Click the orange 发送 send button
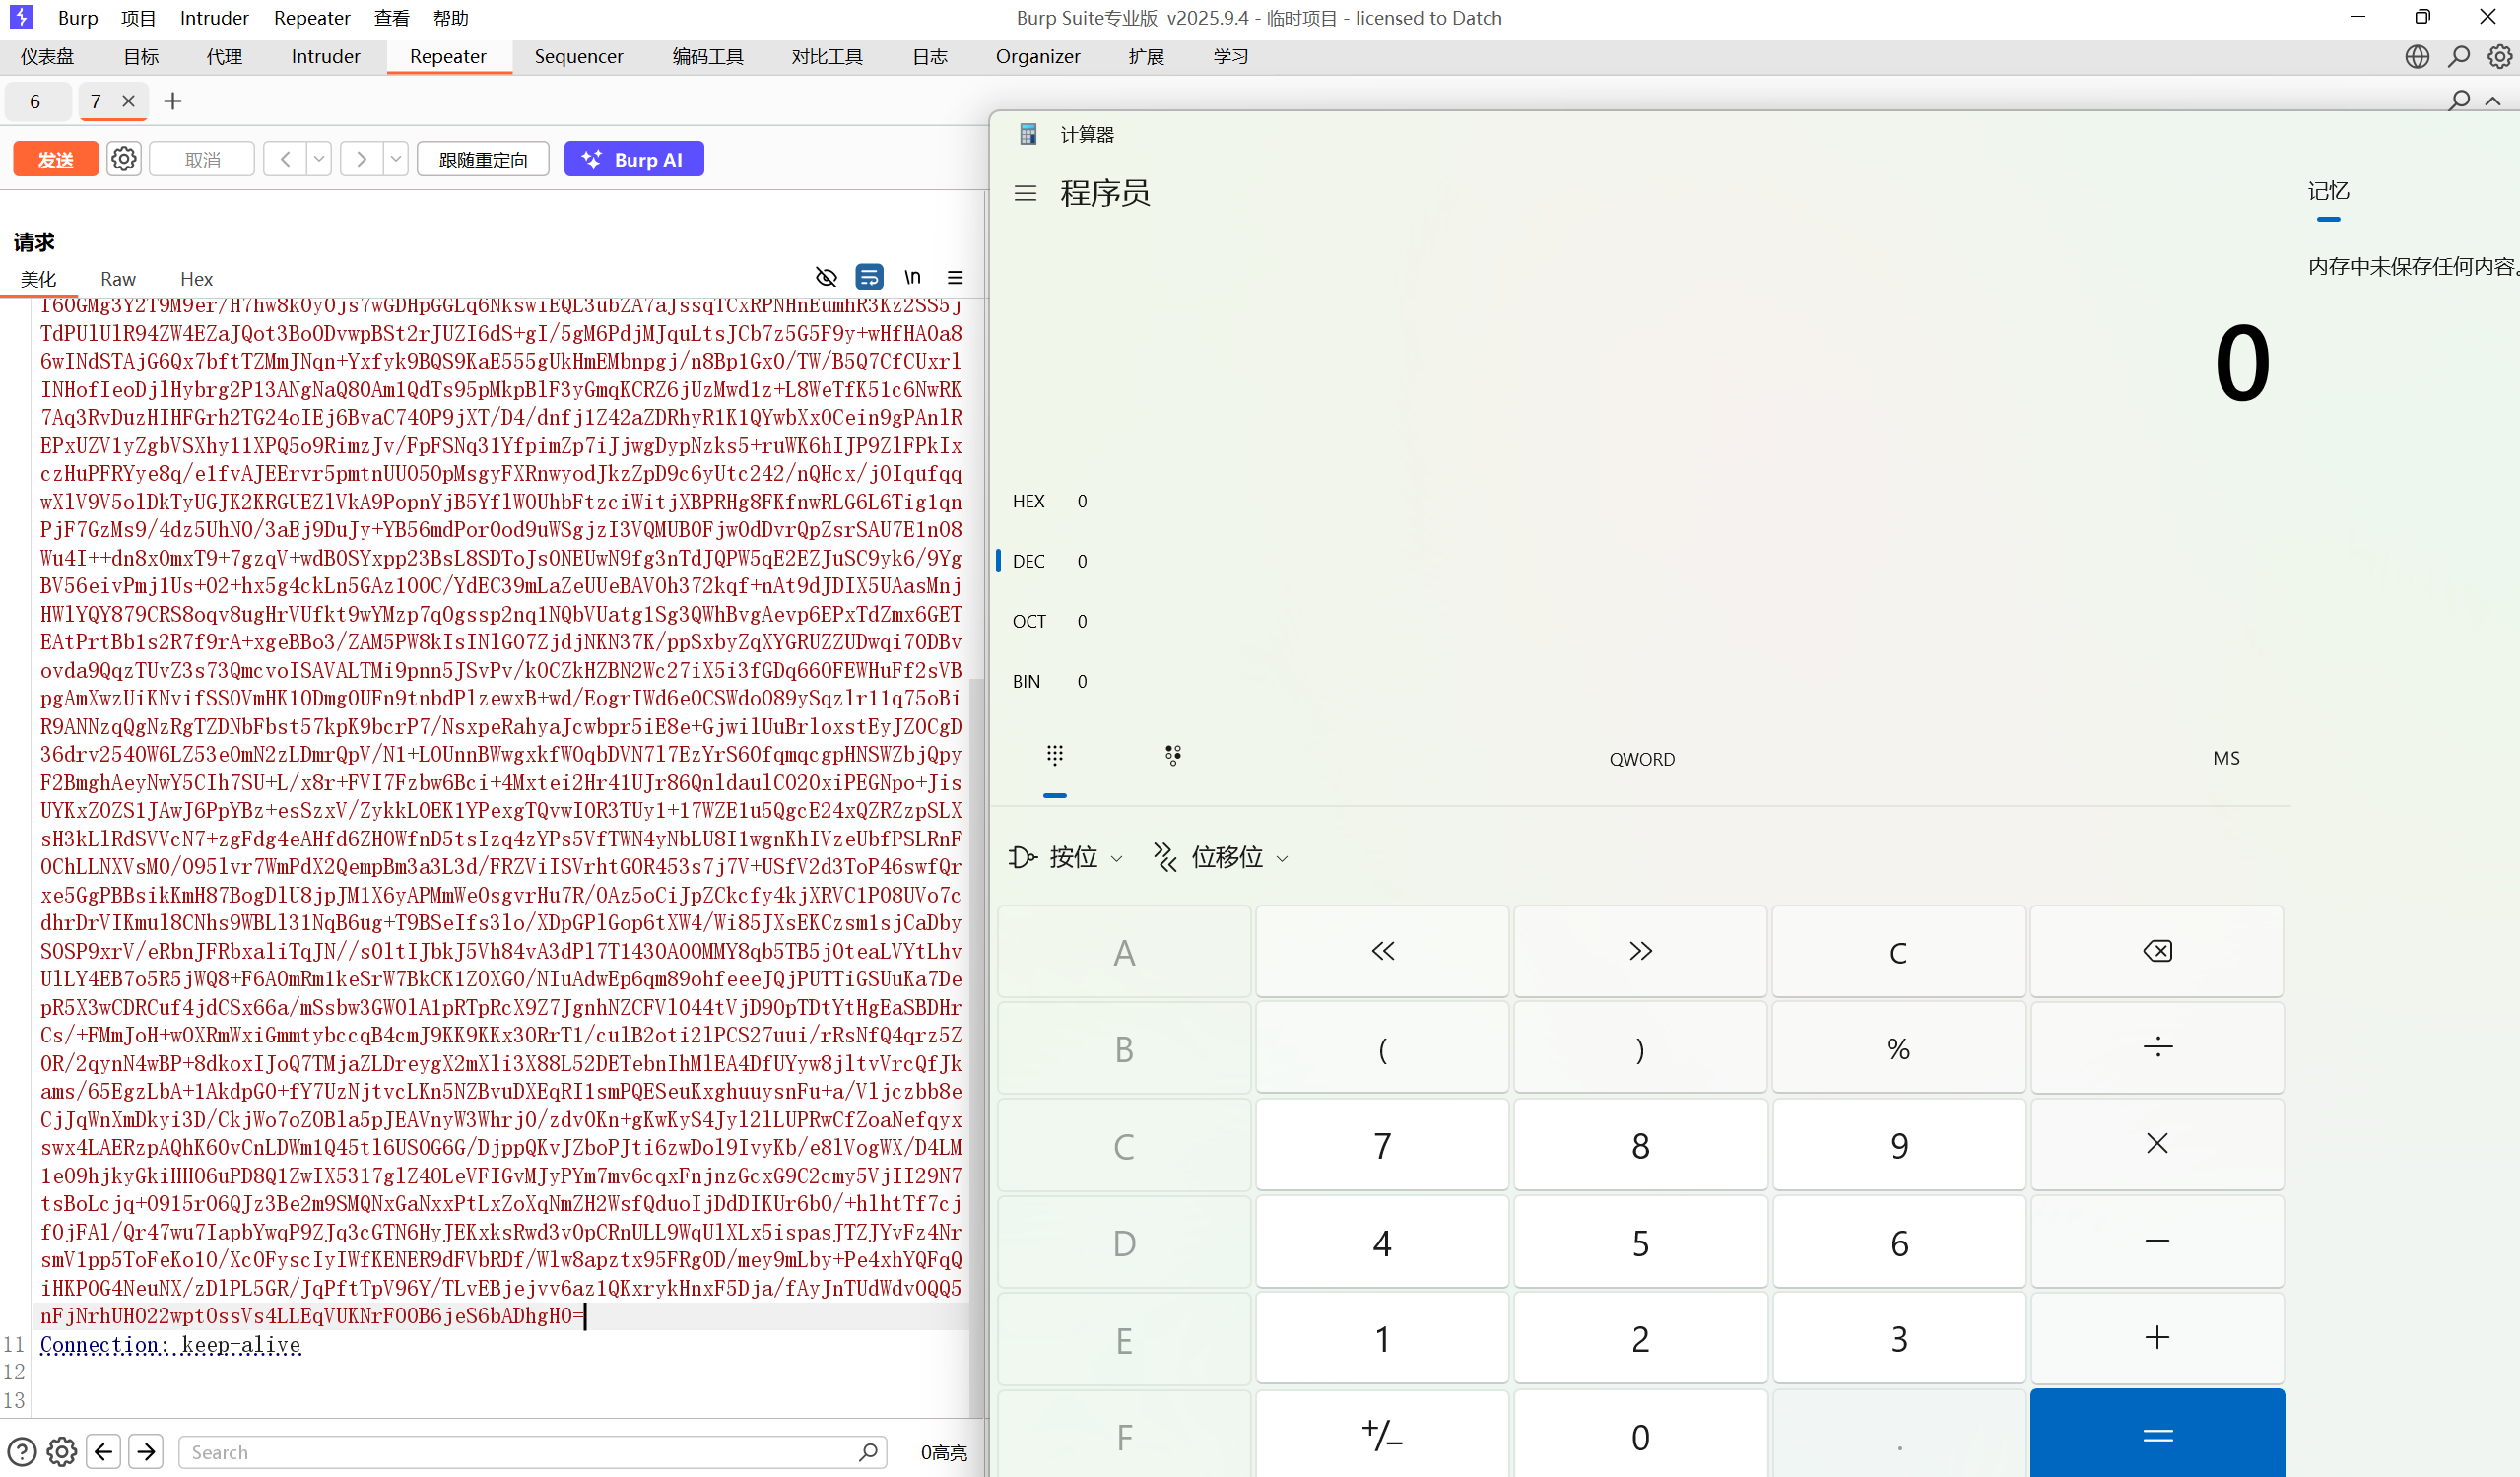The width and height of the screenshot is (2520, 1477). point(56,159)
